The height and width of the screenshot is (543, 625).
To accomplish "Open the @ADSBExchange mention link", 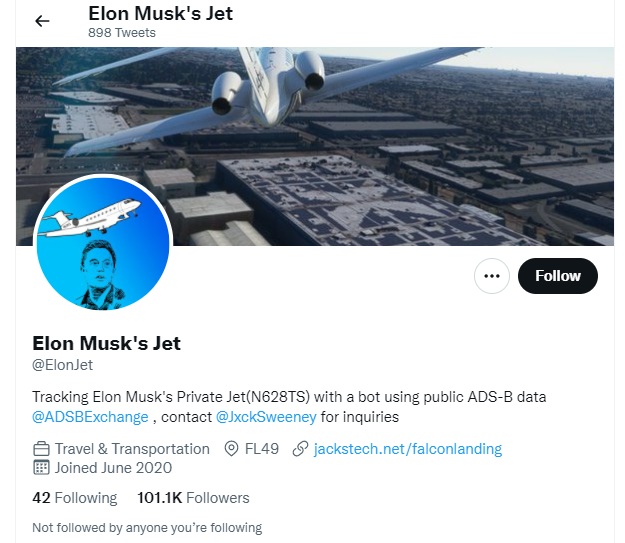I will (90, 417).
